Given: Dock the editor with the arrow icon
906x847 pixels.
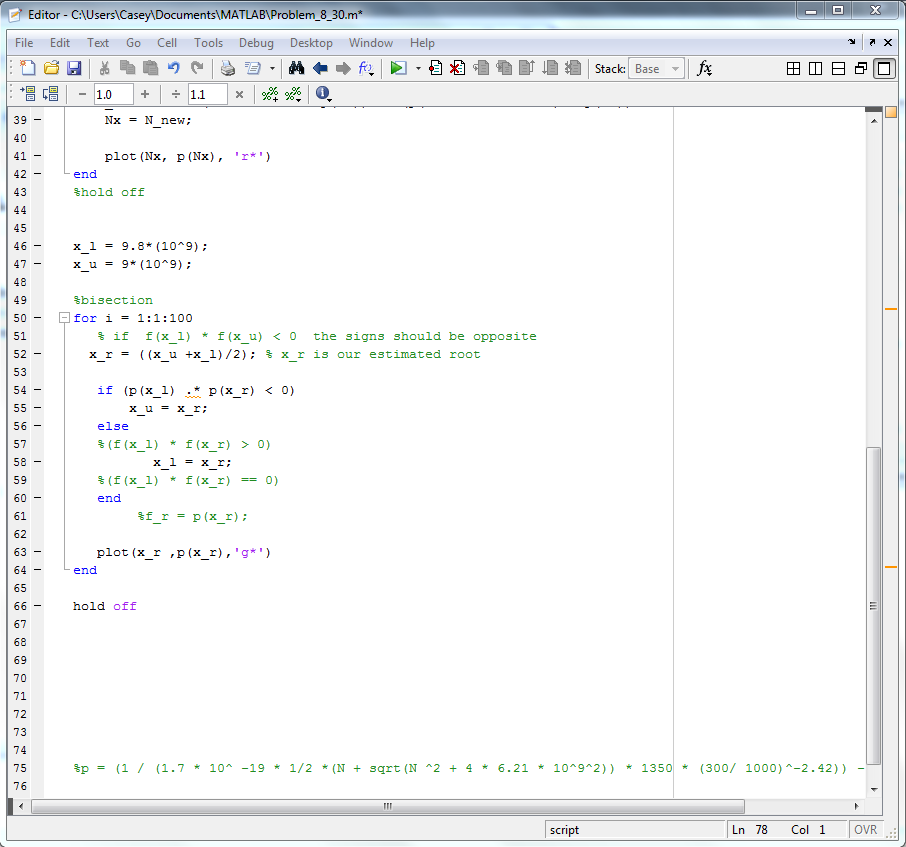Looking at the screenshot, I should click(x=851, y=42).
